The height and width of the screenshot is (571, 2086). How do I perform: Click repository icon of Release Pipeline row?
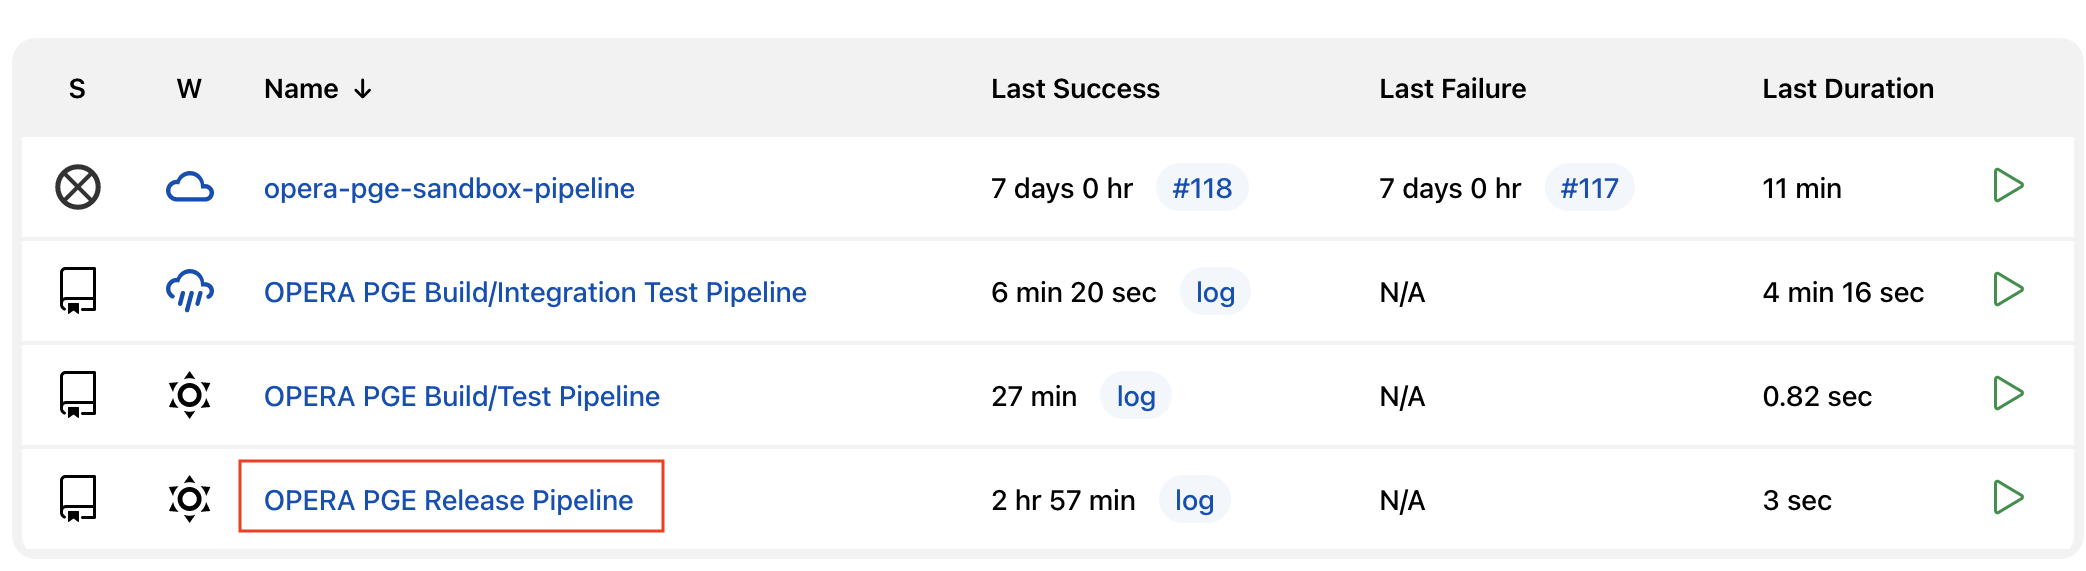(78, 499)
